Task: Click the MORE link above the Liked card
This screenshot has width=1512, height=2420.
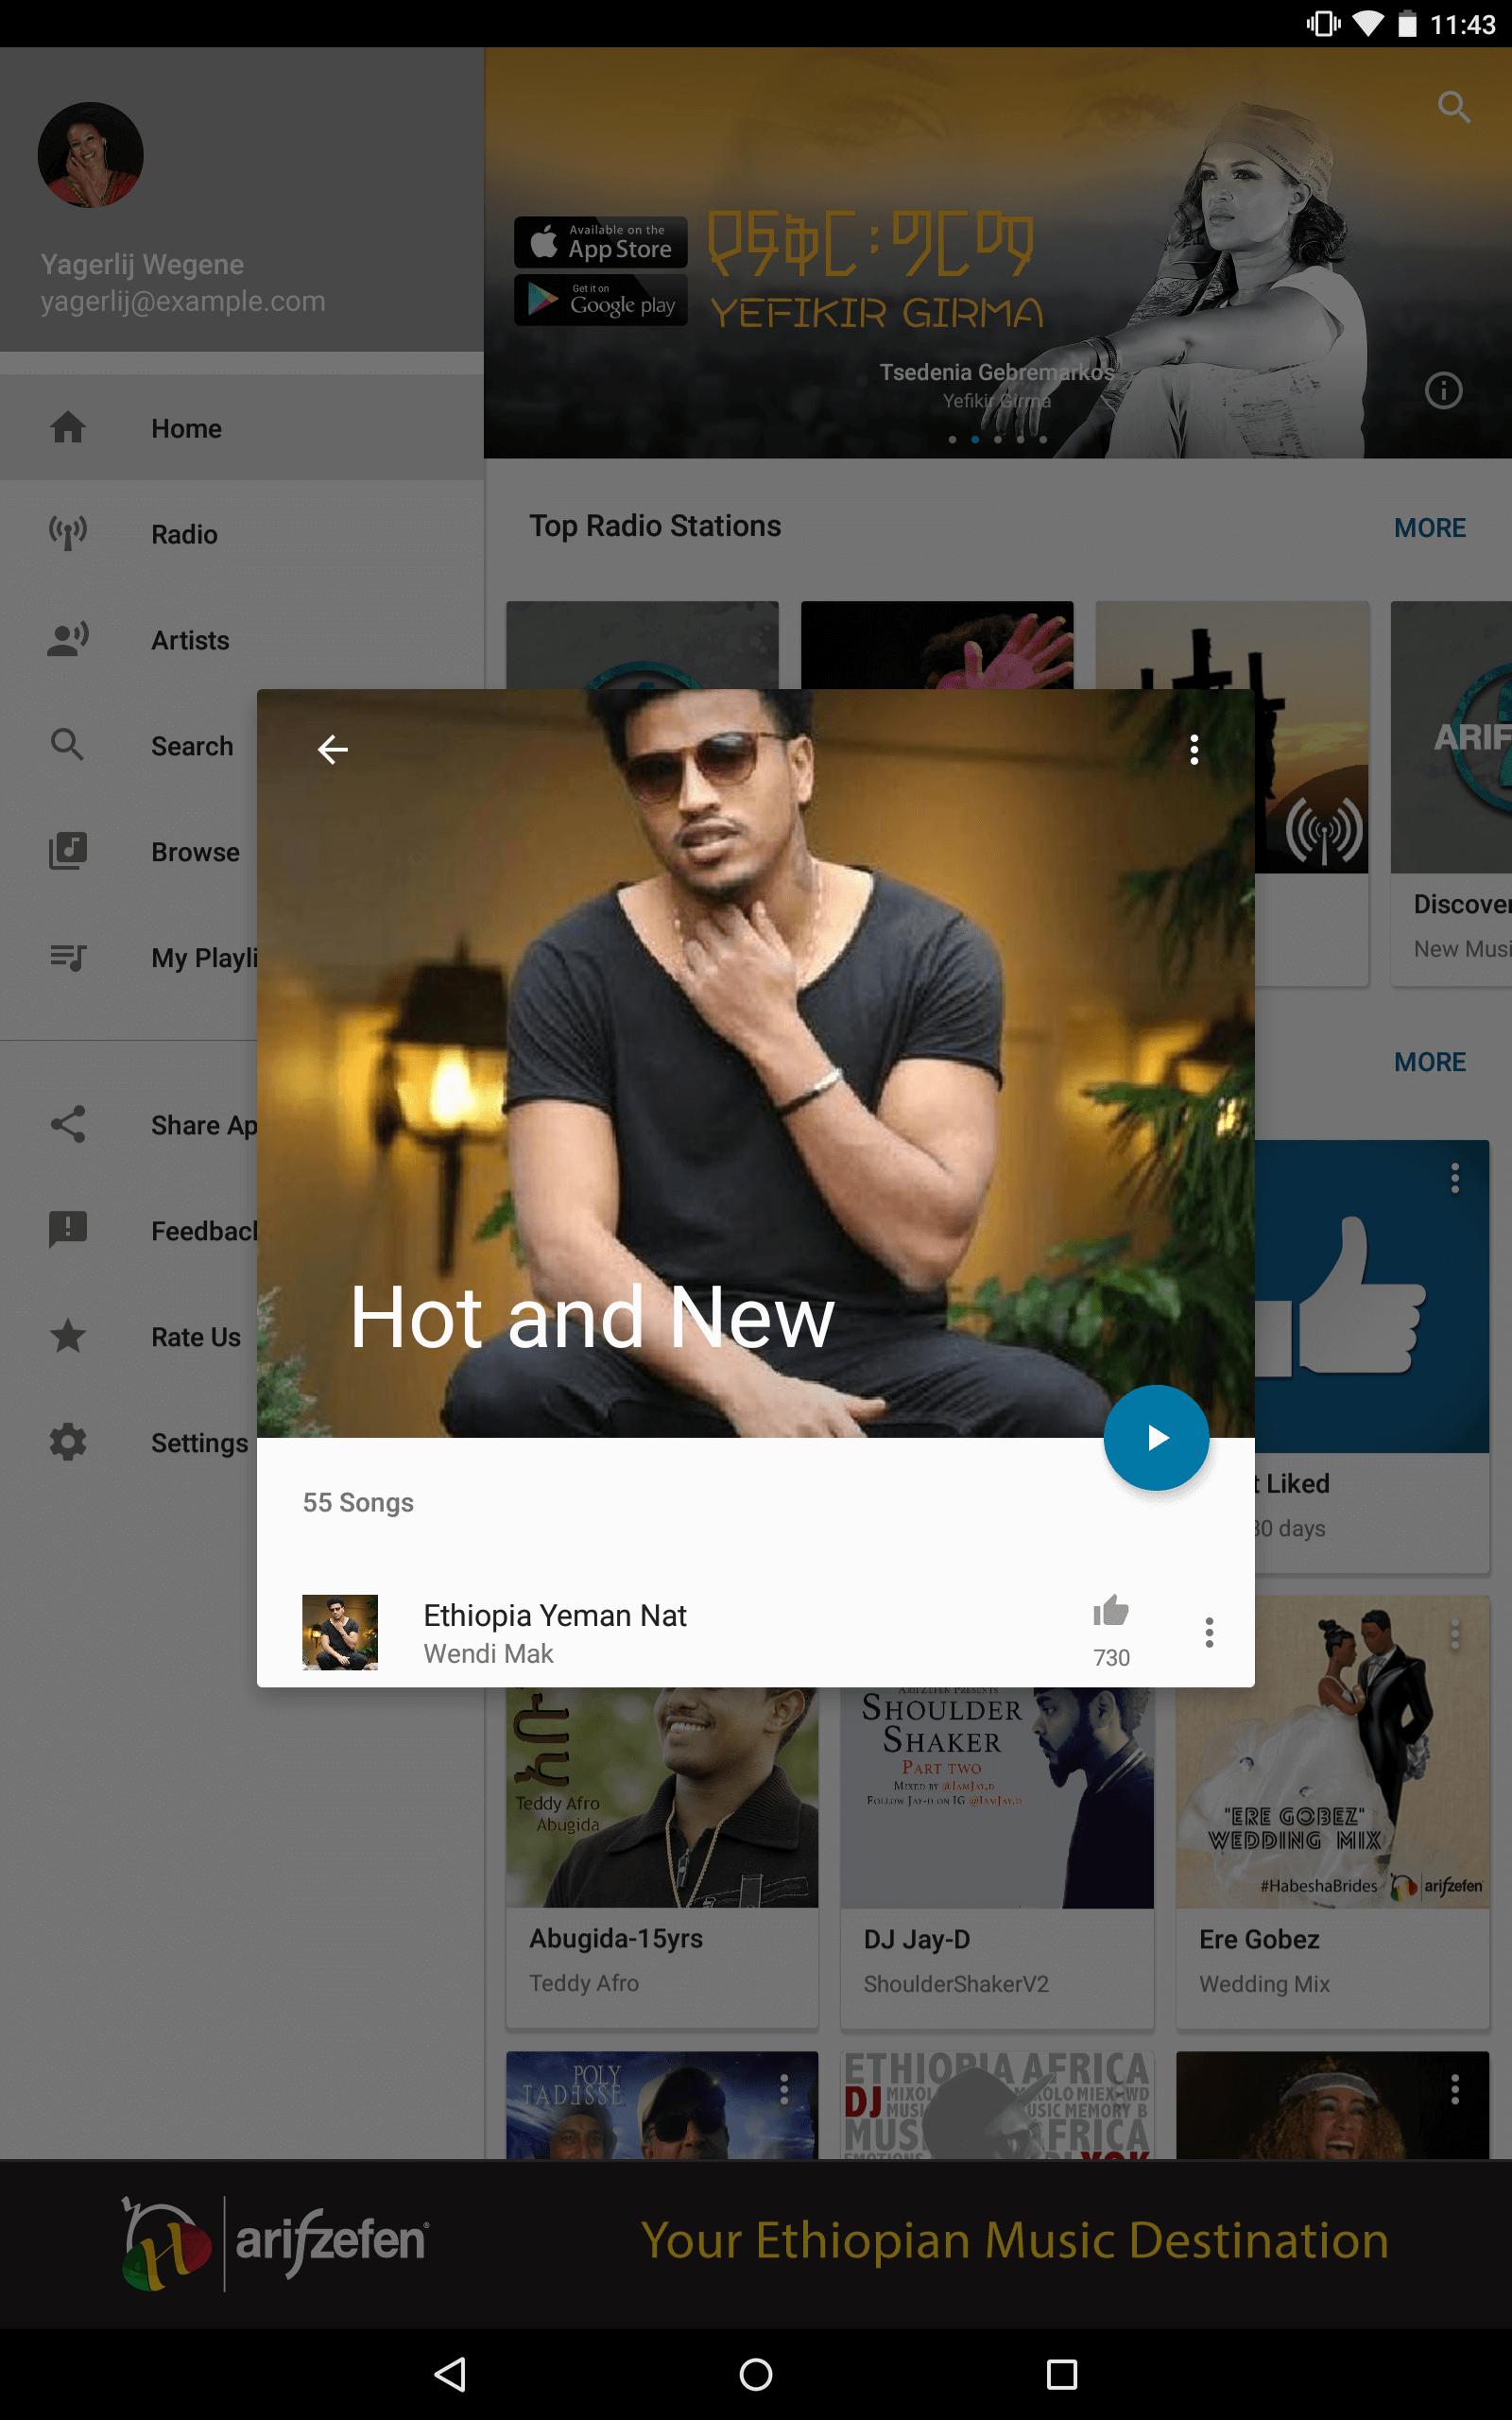Action: tap(1430, 1061)
